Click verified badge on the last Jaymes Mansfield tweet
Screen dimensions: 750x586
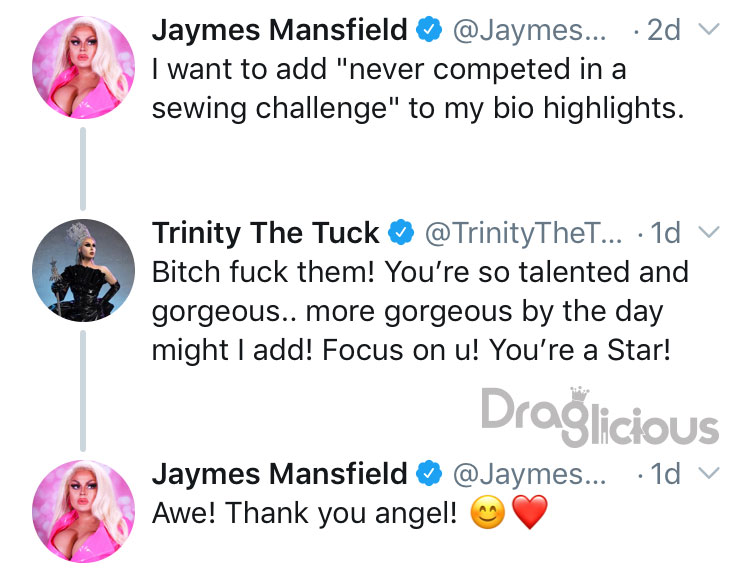tap(429, 474)
